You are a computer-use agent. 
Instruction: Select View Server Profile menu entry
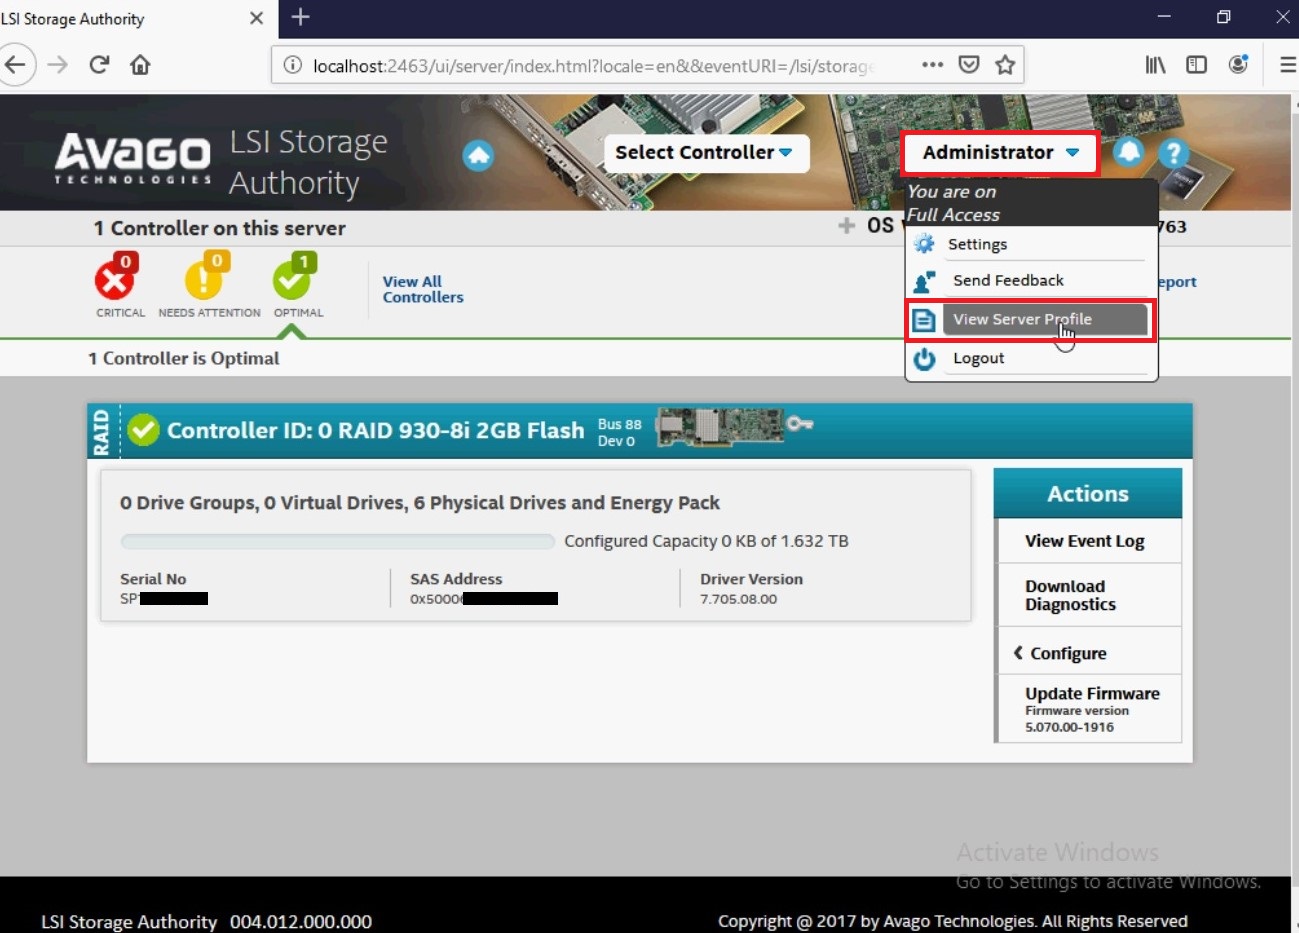click(x=1022, y=319)
